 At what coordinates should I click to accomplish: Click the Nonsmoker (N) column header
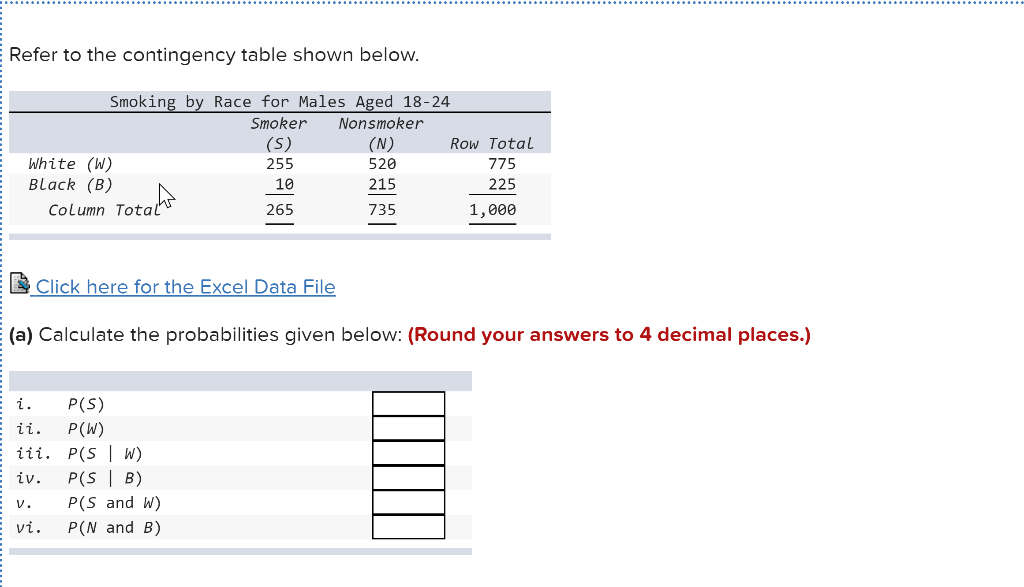tap(381, 133)
